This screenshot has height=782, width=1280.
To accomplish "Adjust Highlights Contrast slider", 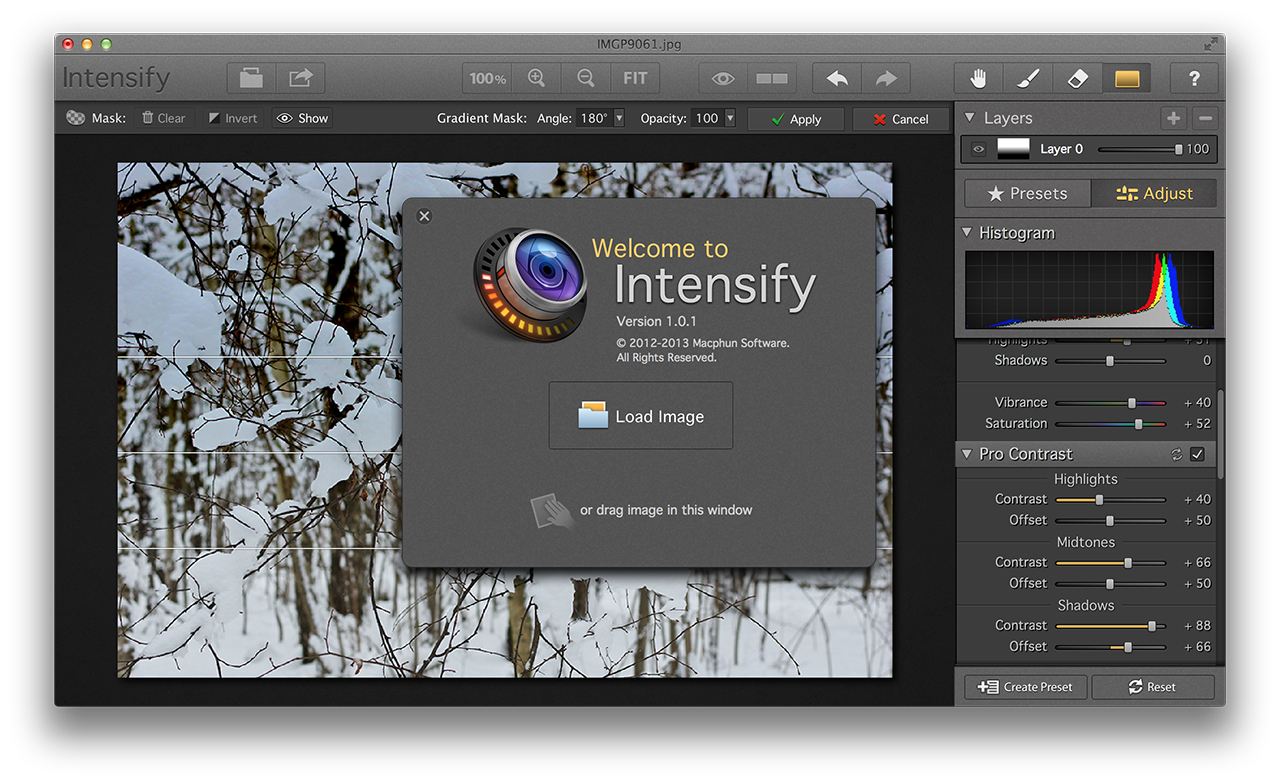I will (1111, 499).
